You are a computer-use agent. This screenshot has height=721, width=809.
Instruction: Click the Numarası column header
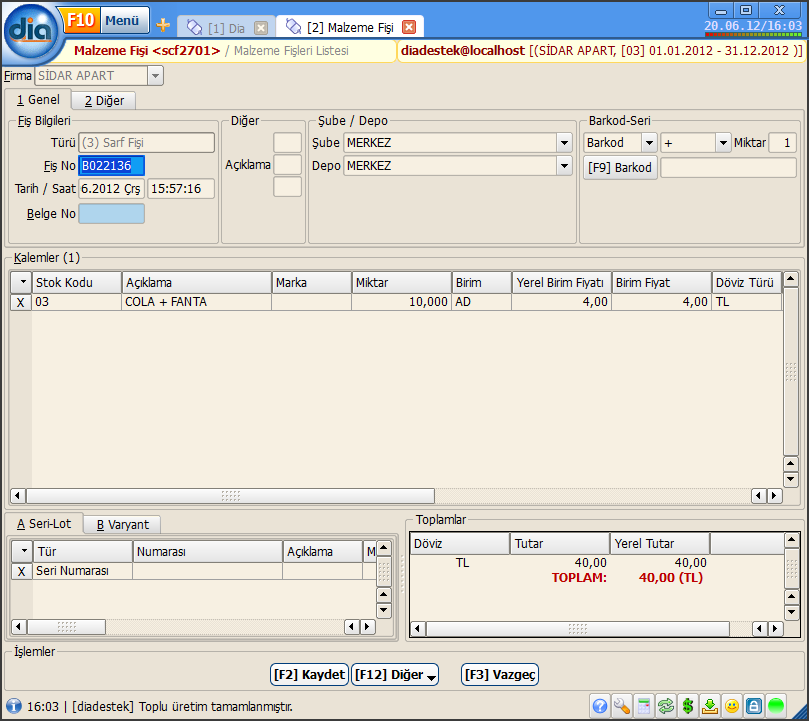208,551
